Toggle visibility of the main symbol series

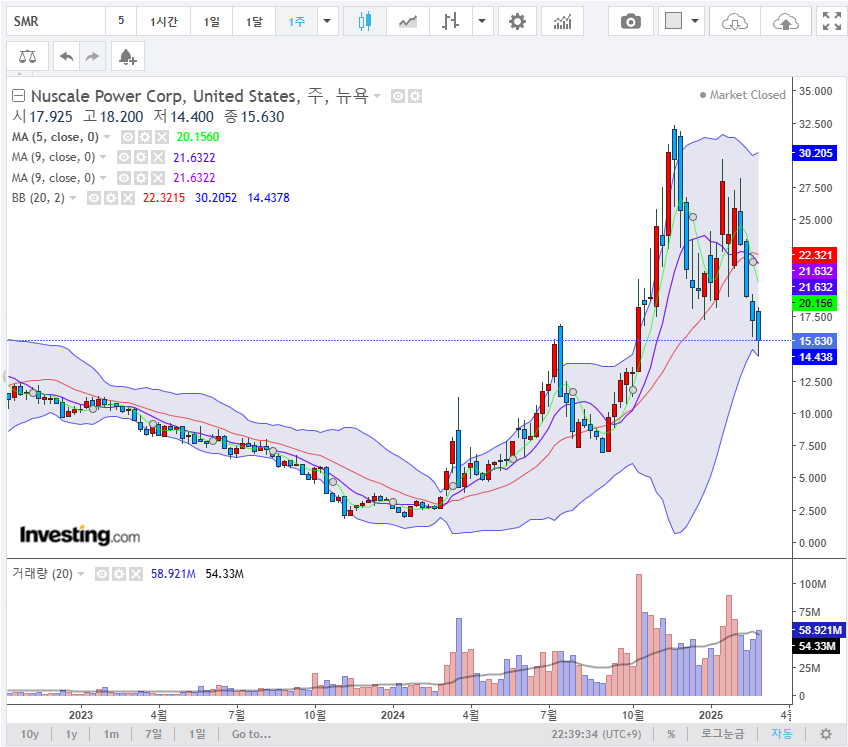coord(398,96)
